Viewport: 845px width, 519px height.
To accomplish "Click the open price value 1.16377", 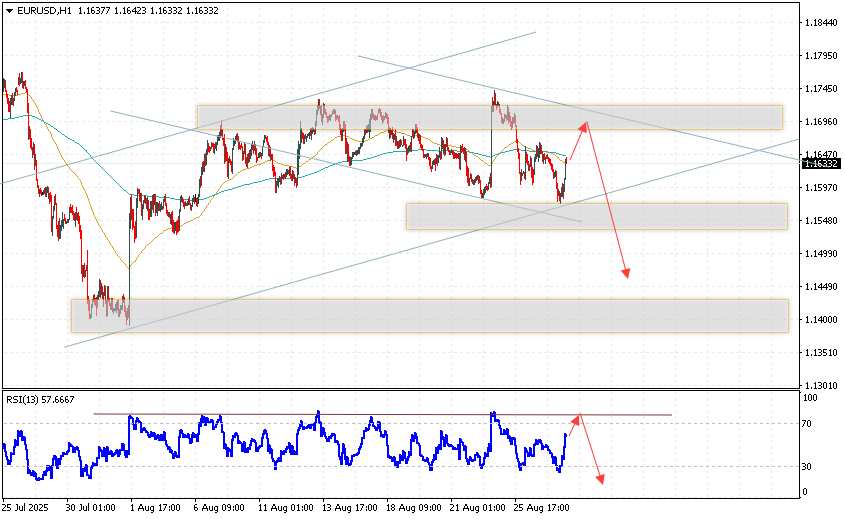I will (94, 10).
